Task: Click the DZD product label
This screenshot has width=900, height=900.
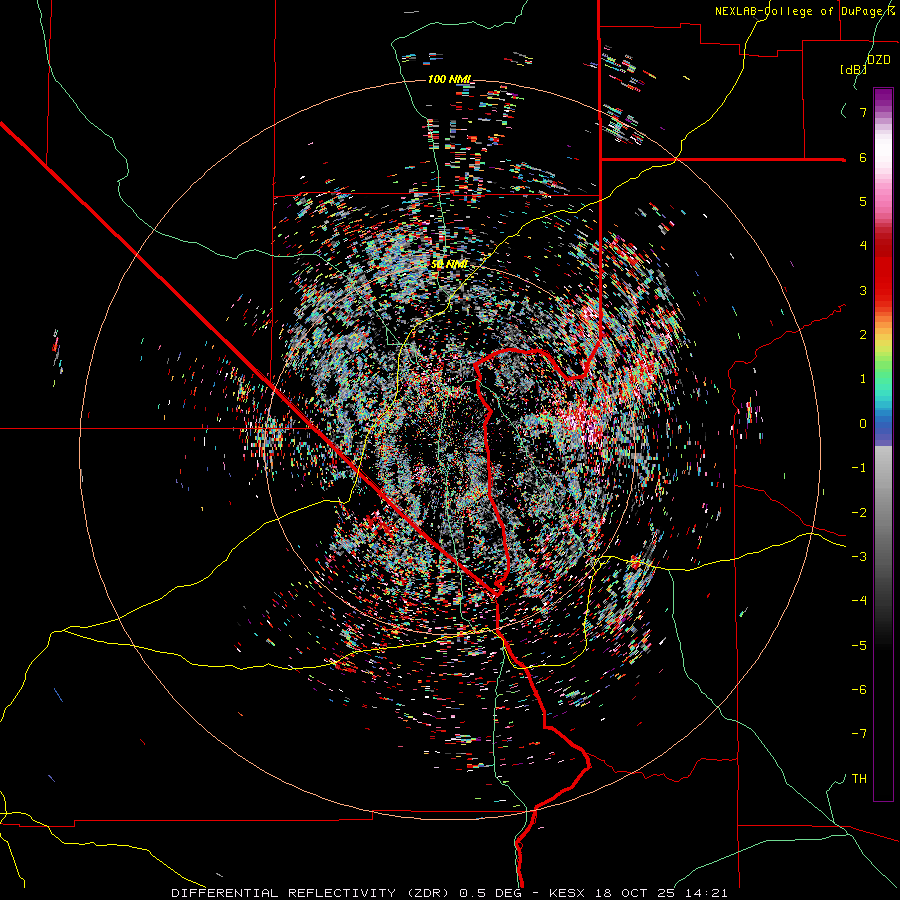Action: (878, 60)
